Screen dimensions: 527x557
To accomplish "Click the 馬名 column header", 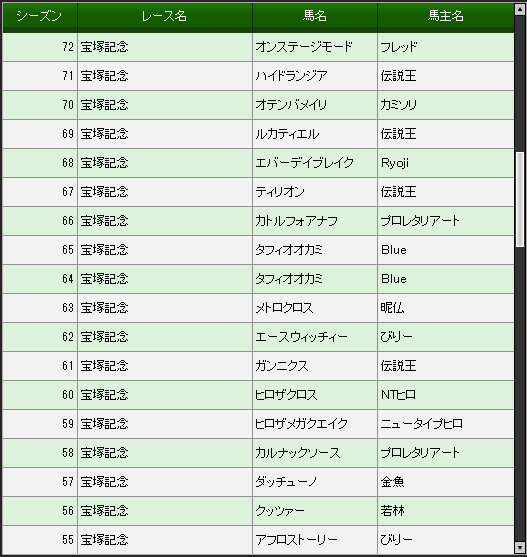I will [x=315, y=16].
